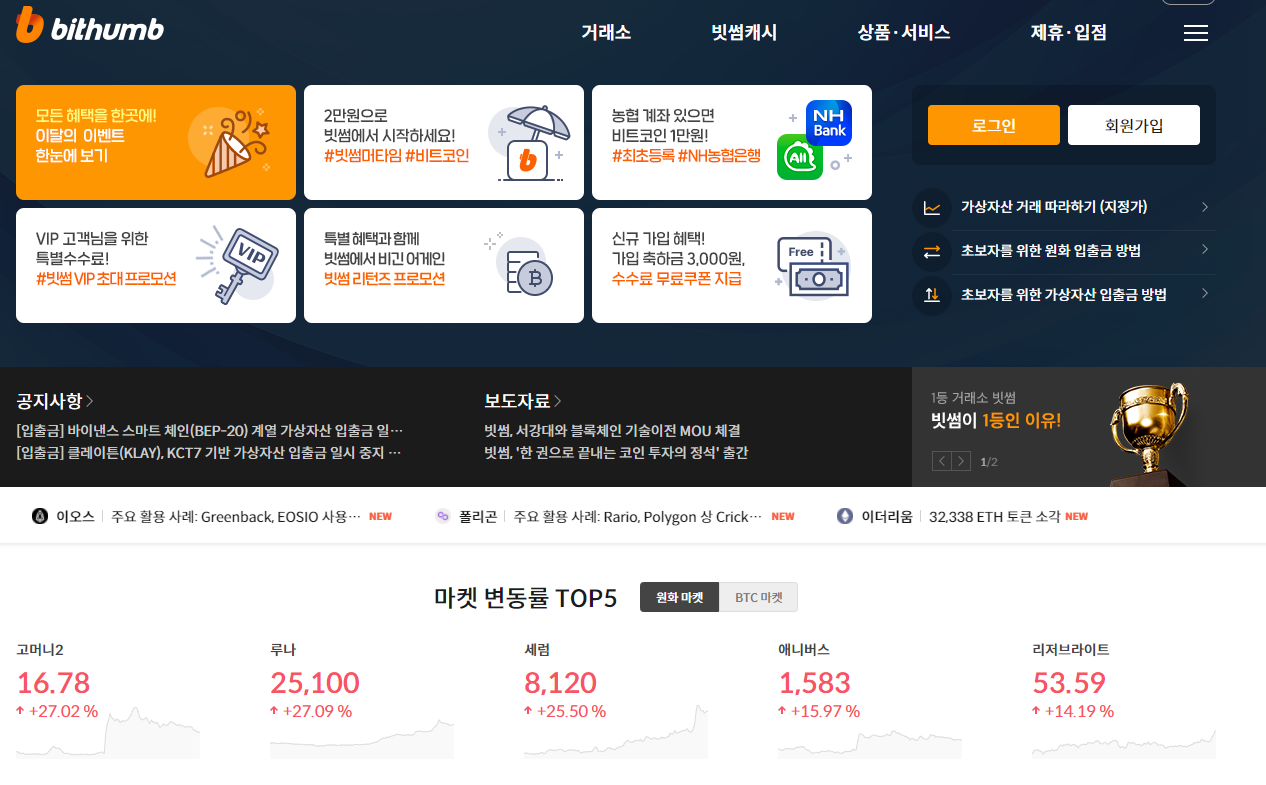Open press release '한 권으로 끝내는 코인 투자의 정석'

pyautogui.click(x=616, y=453)
